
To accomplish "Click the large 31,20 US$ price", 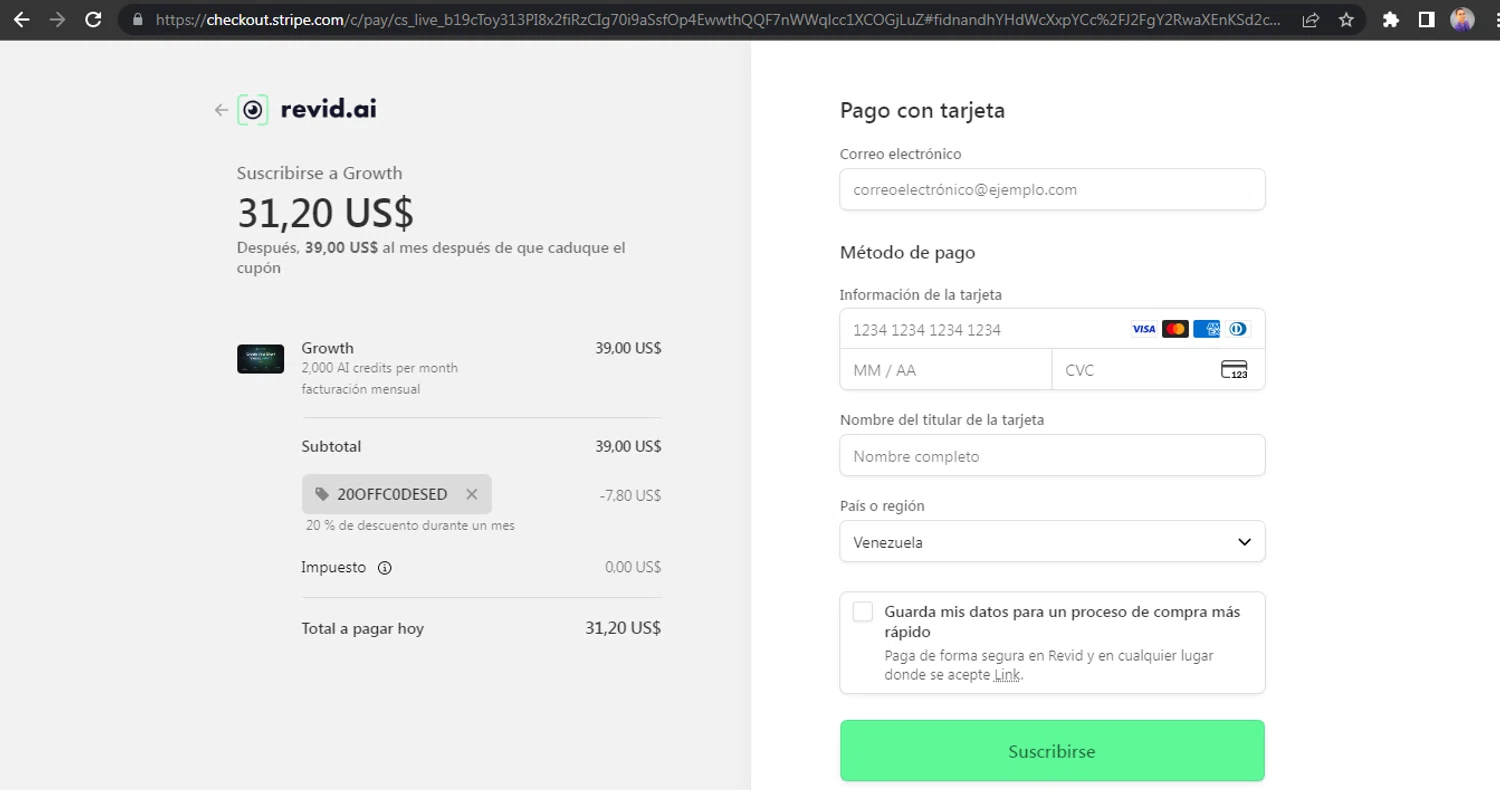I will 325,213.
